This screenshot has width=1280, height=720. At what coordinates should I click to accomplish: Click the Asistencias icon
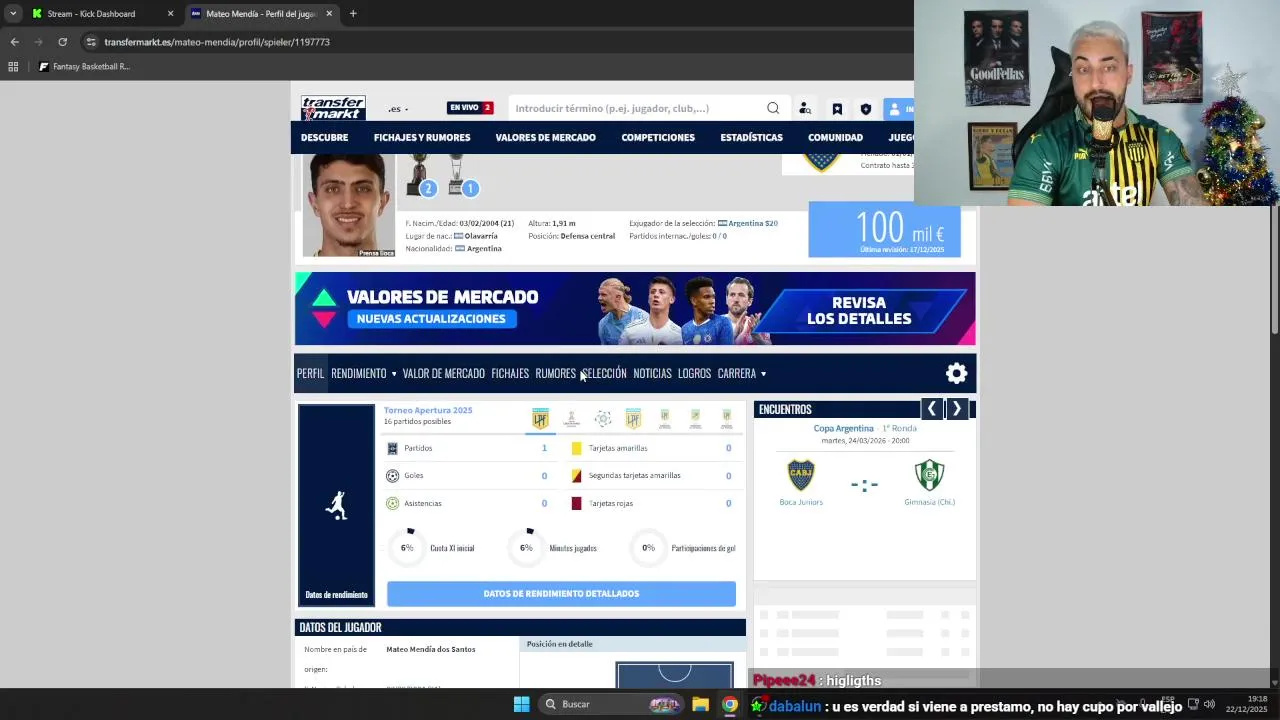coord(392,503)
